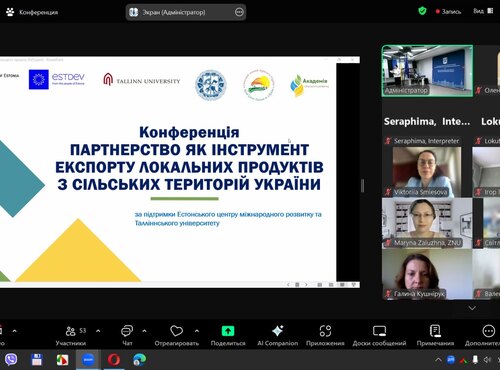This screenshot has height=370, width=500.
Task: Open Viber from the taskbar
Action: pyautogui.click(x=11, y=360)
